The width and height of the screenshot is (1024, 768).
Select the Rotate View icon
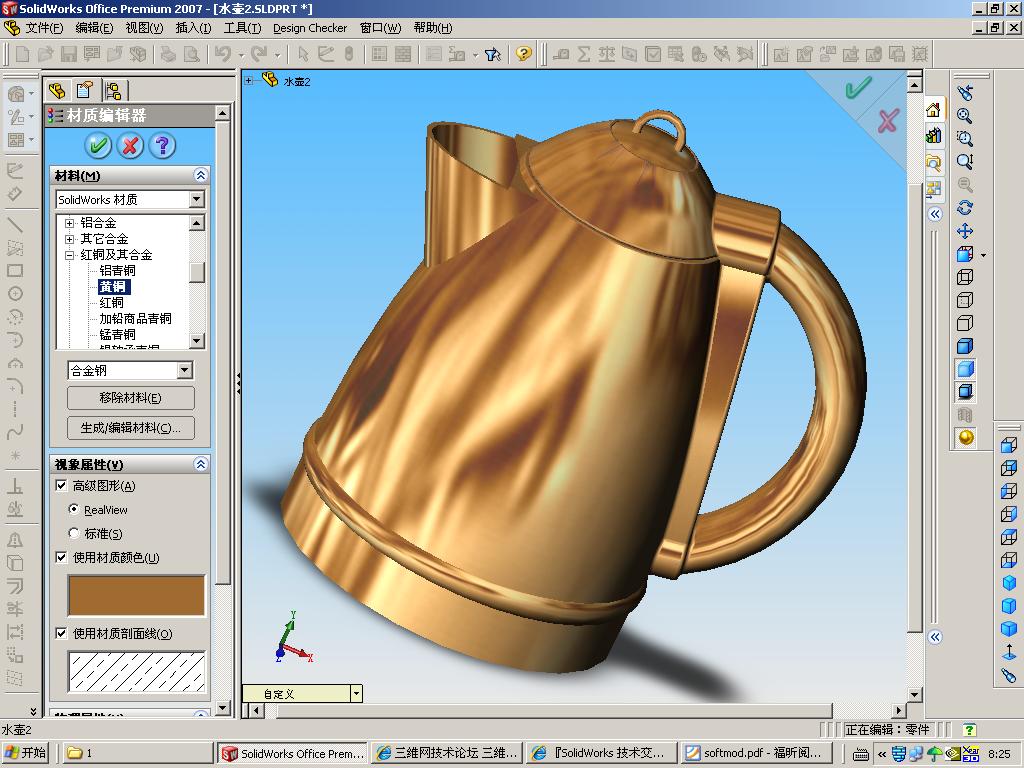coord(965,208)
